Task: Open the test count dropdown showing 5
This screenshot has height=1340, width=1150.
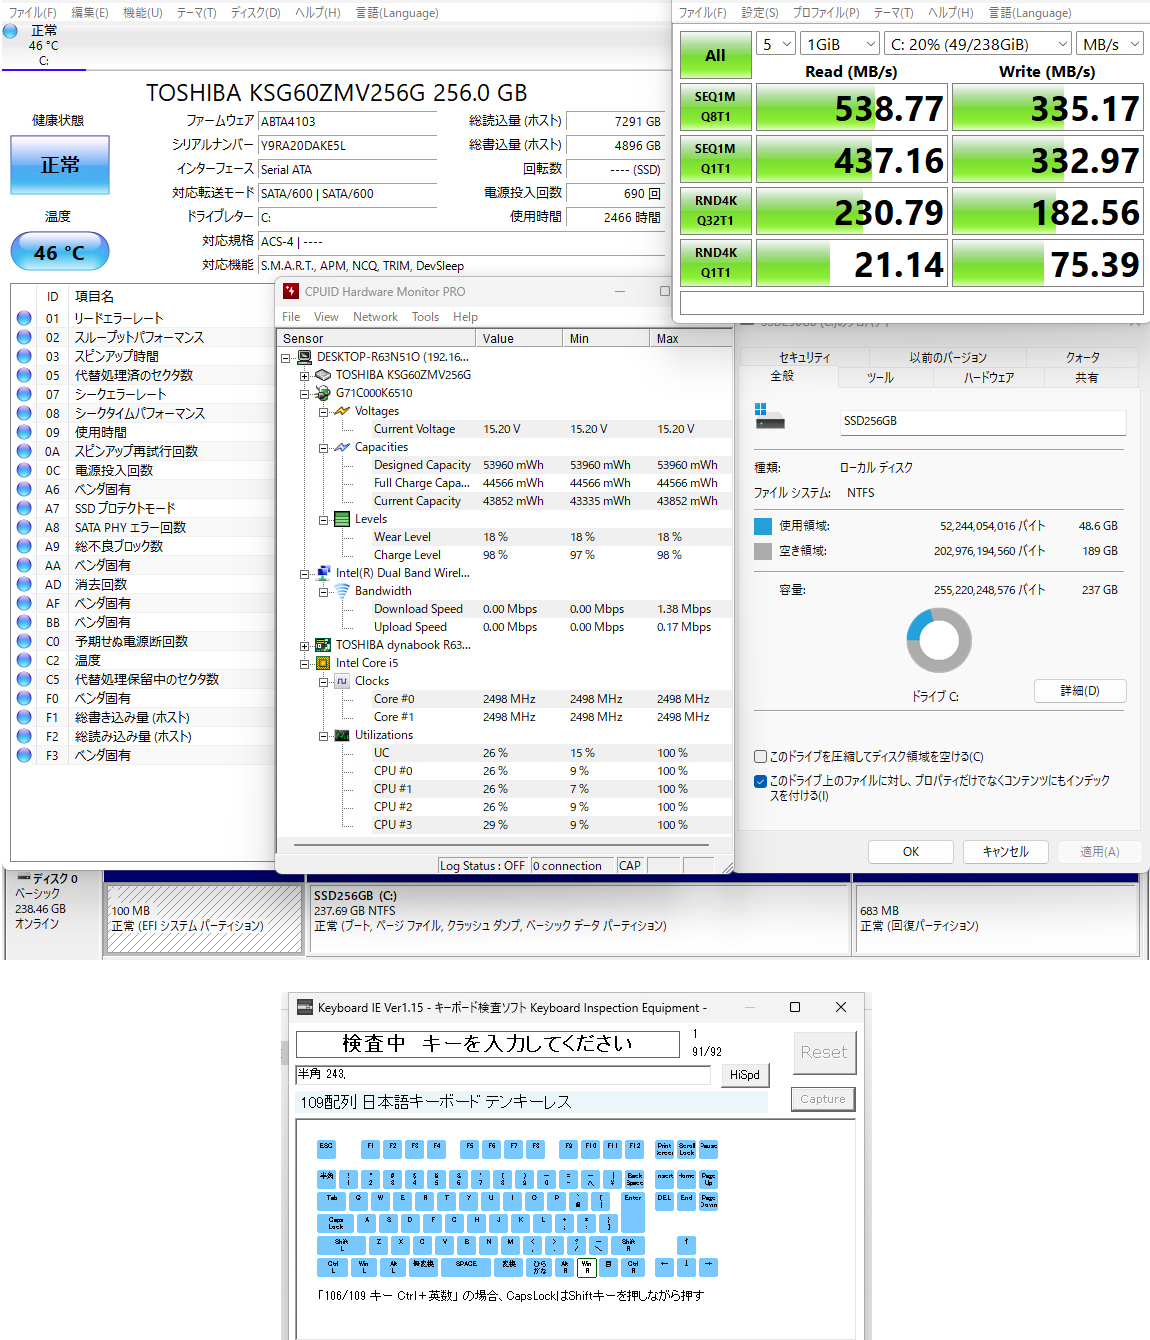Action: [x=776, y=44]
